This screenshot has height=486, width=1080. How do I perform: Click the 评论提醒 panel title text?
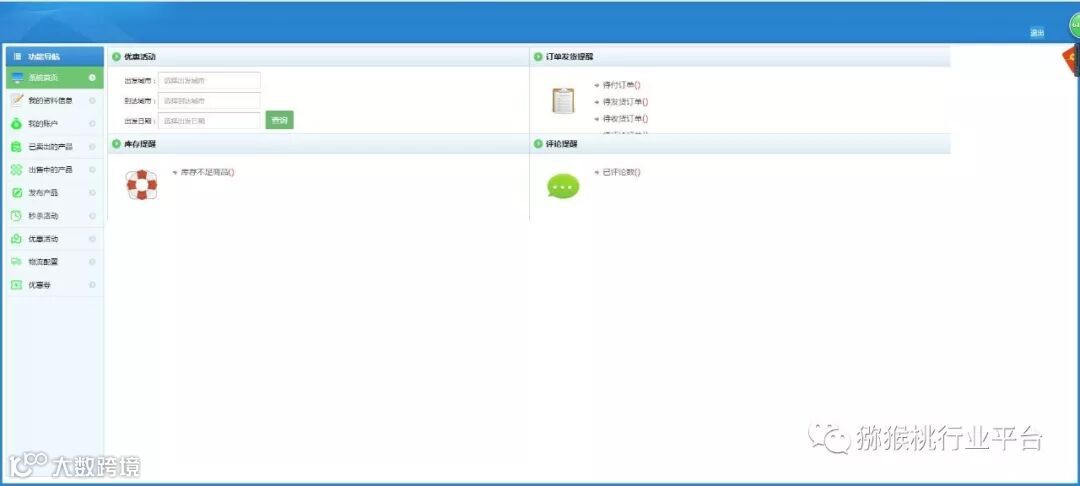(562, 144)
